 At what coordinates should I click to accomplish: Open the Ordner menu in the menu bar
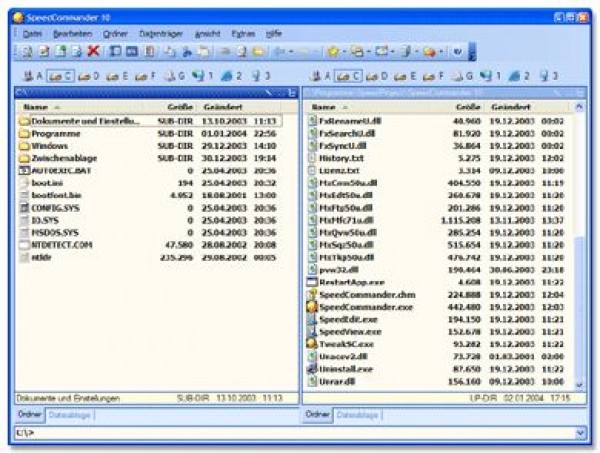(115, 34)
